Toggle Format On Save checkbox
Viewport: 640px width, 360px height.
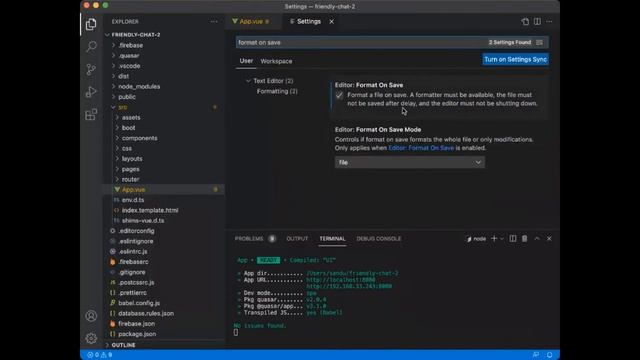pyautogui.click(x=339, y=95)
